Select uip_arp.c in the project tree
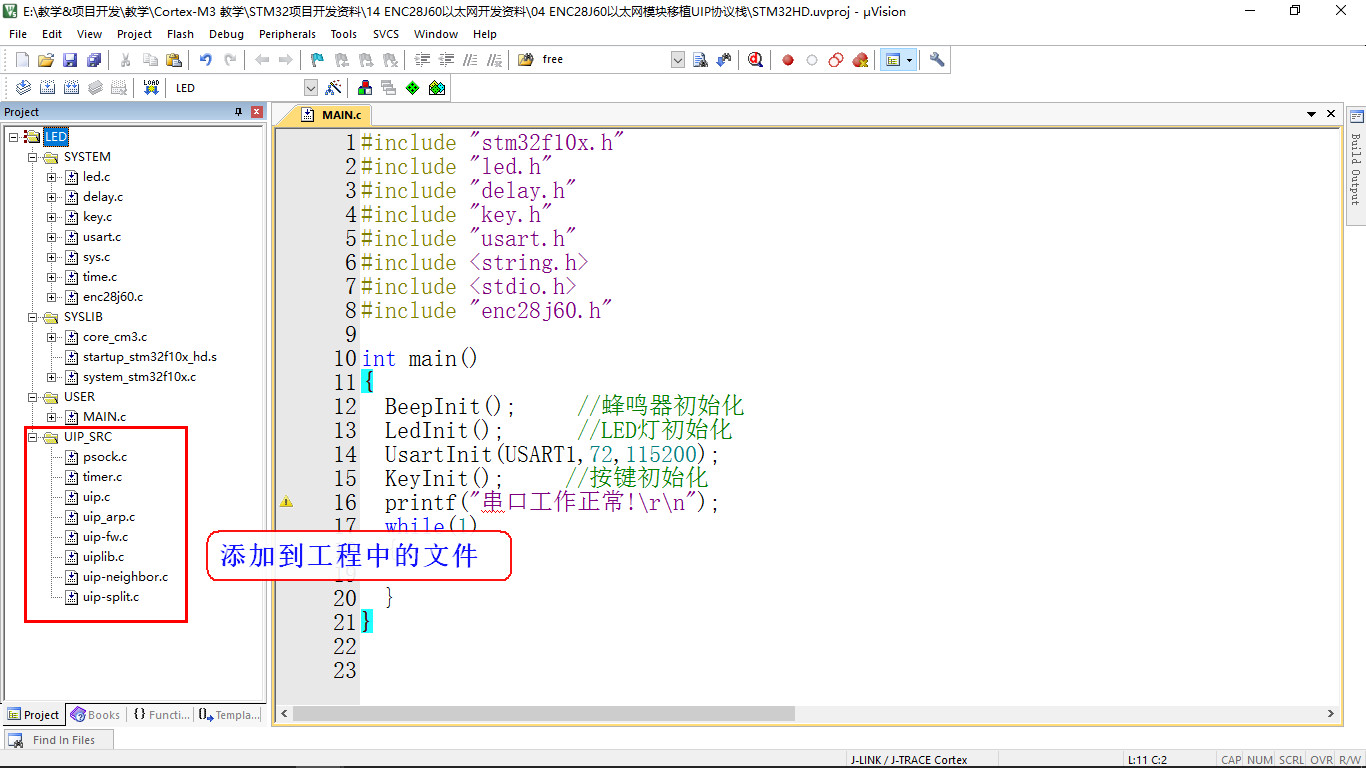This screenshot has width=1366, height=768. click(108, 517)
